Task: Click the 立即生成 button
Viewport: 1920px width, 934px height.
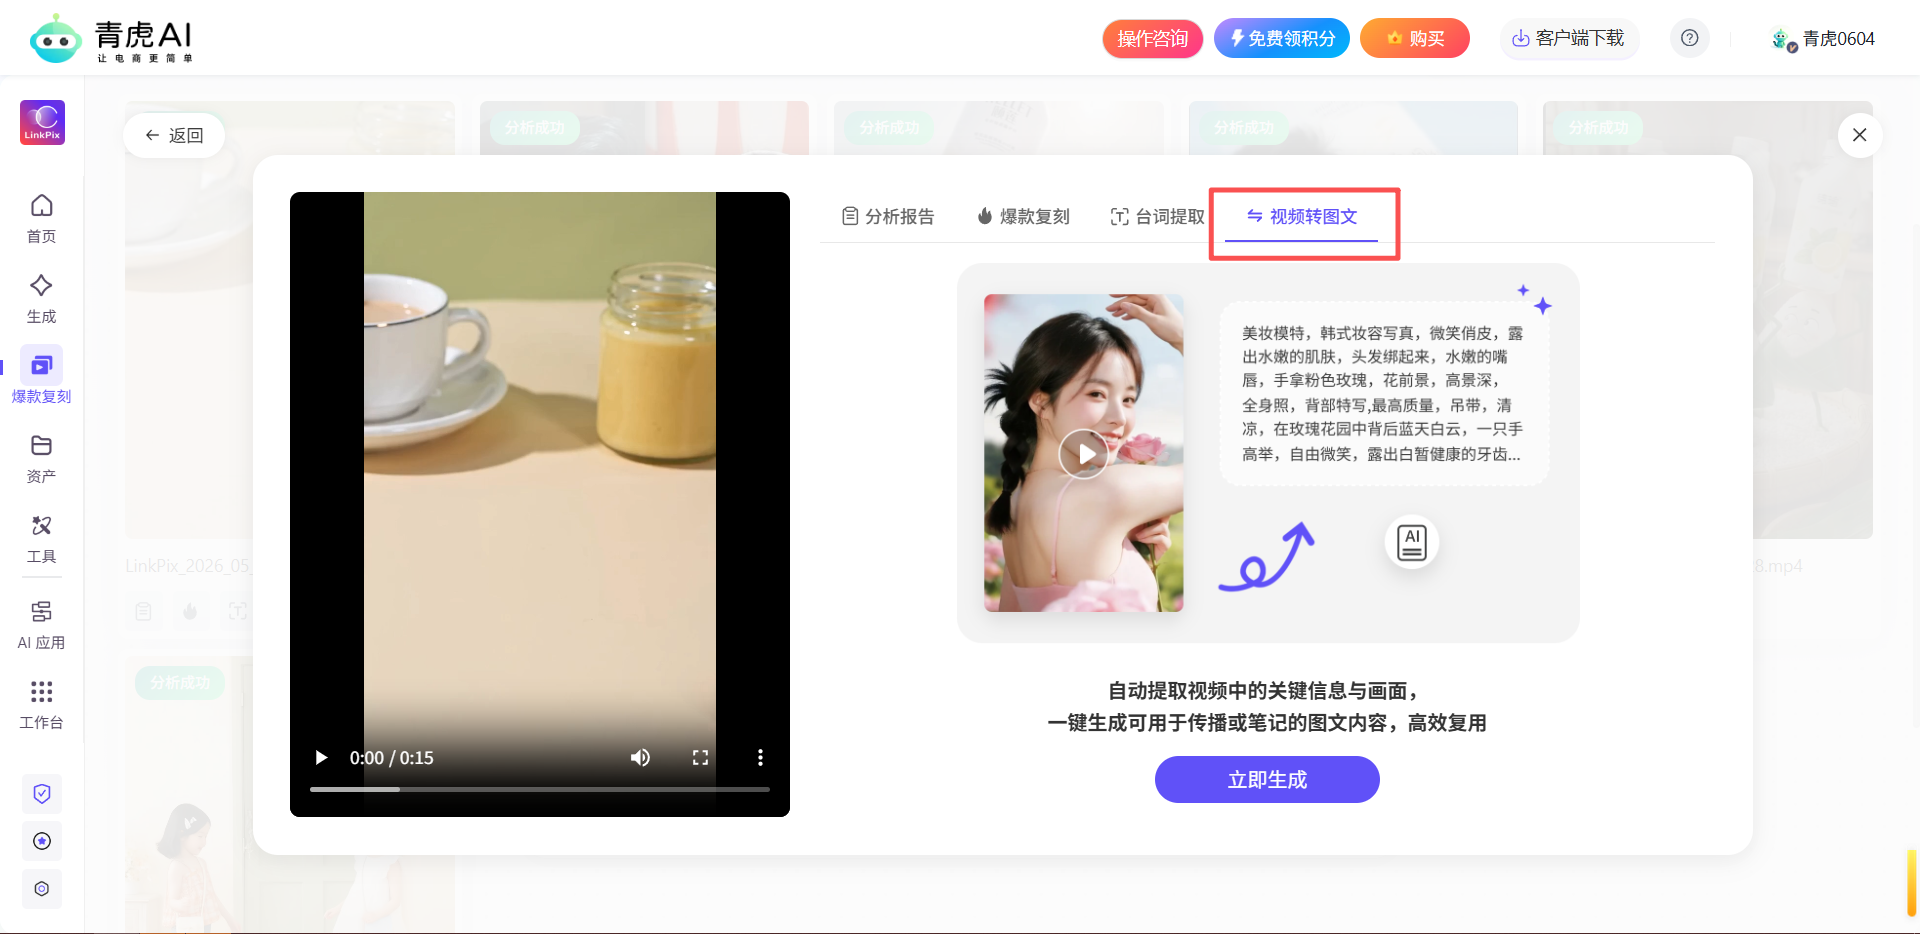Action: 1267,779
